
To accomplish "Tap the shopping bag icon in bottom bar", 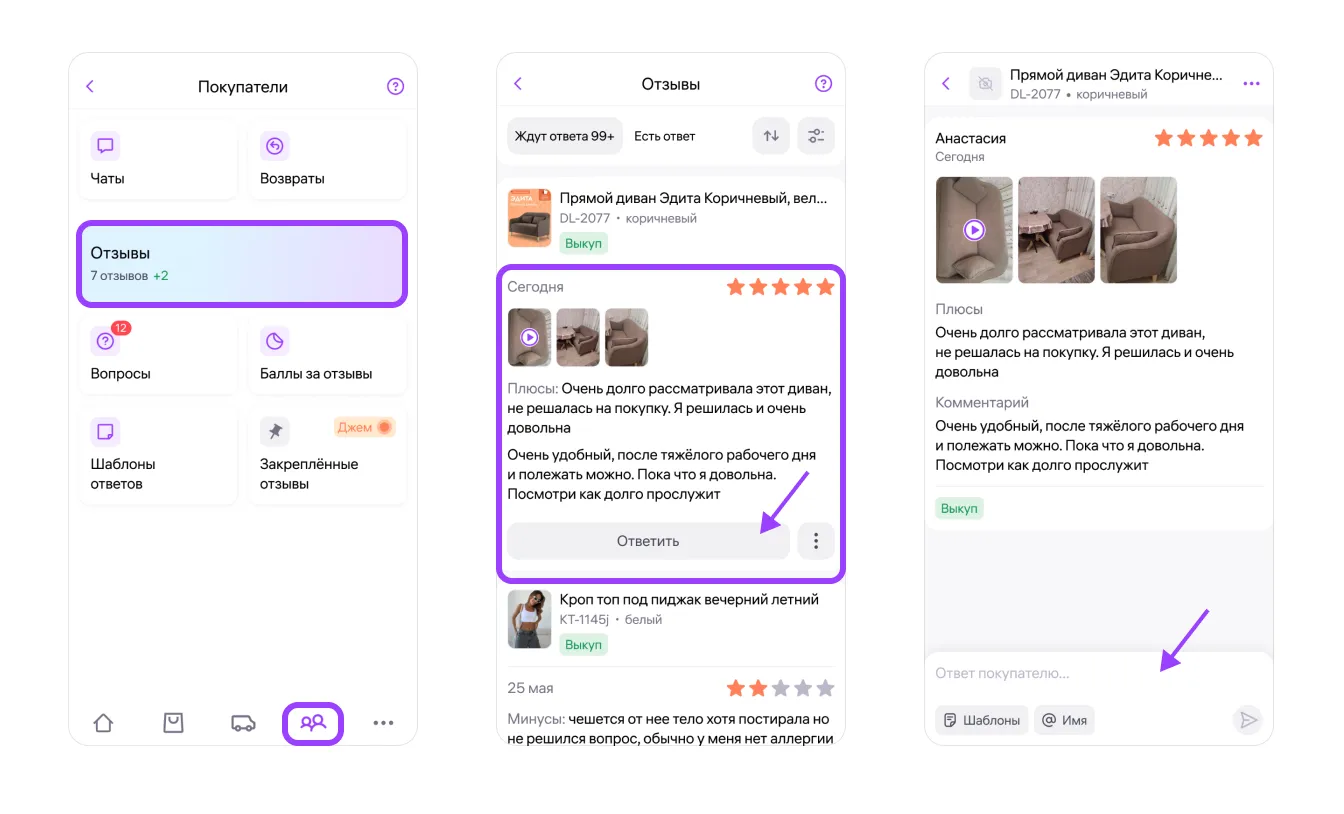I will coord(173,723).
